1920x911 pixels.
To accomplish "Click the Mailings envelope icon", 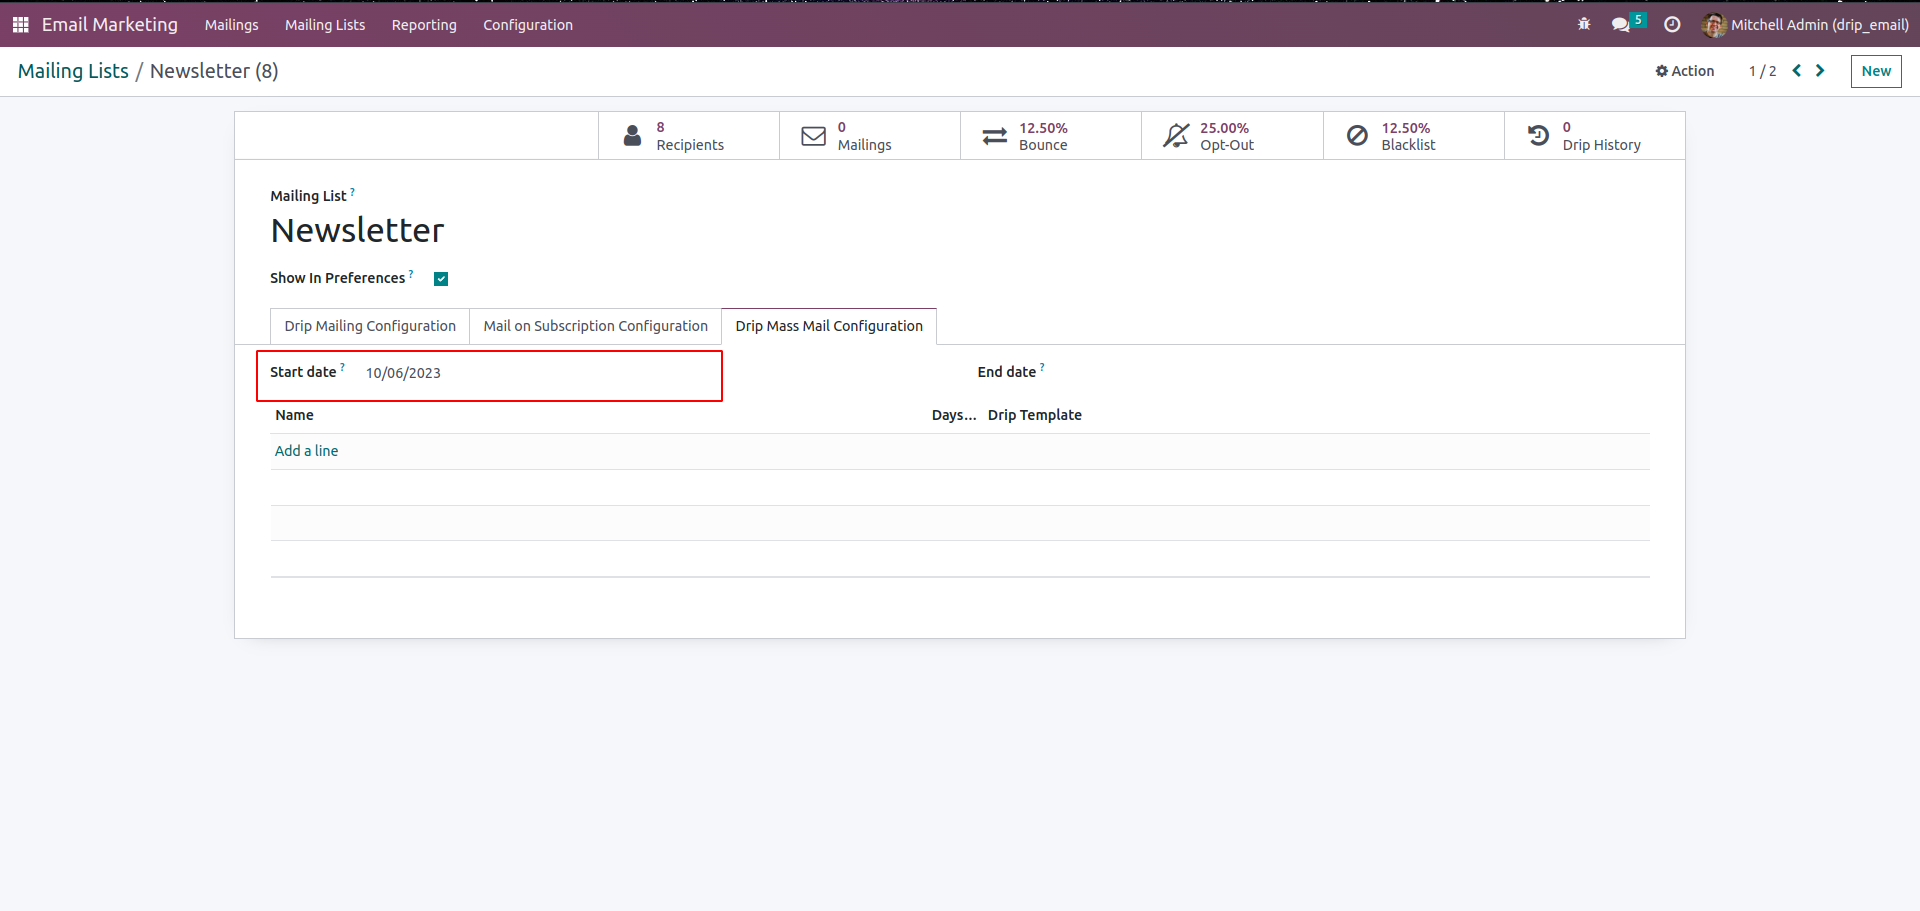I will point(814,136).
